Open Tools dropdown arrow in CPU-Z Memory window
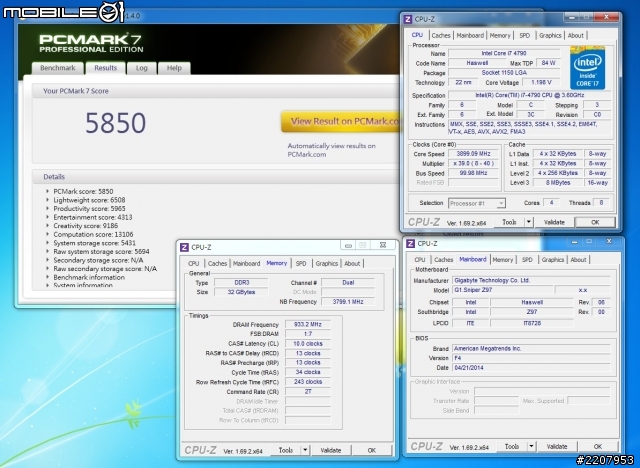Screen dimensions: 640x468 [x=305, y=450]
